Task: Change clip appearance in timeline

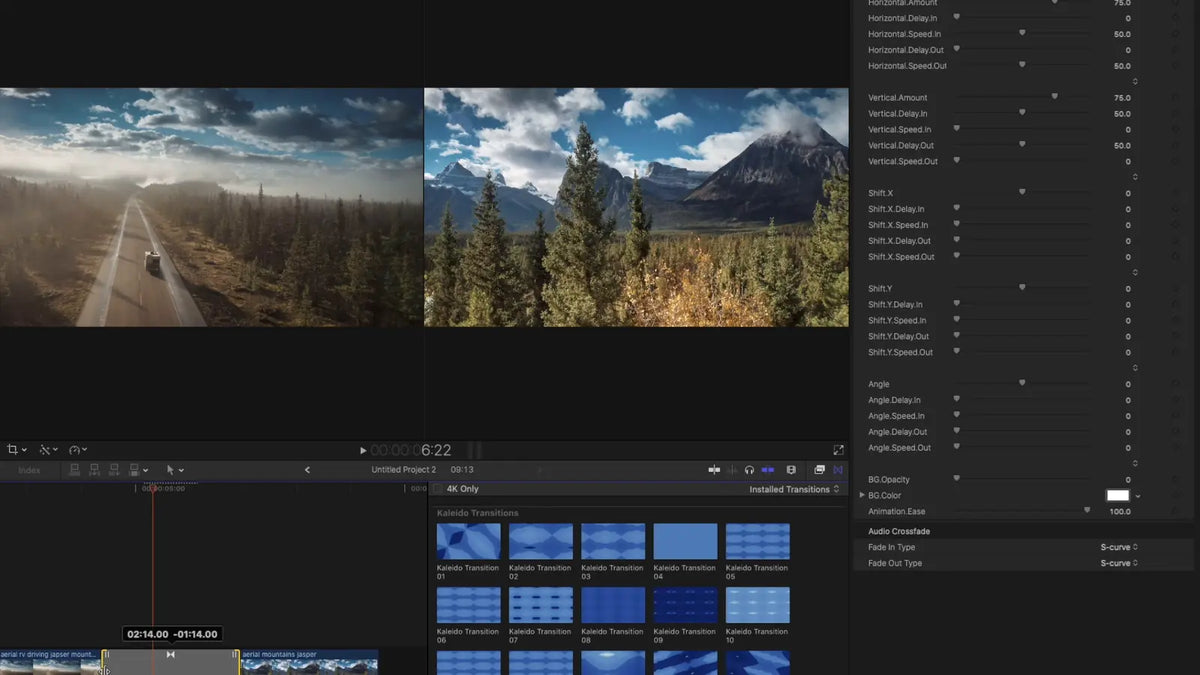Action: pos(791,470)
